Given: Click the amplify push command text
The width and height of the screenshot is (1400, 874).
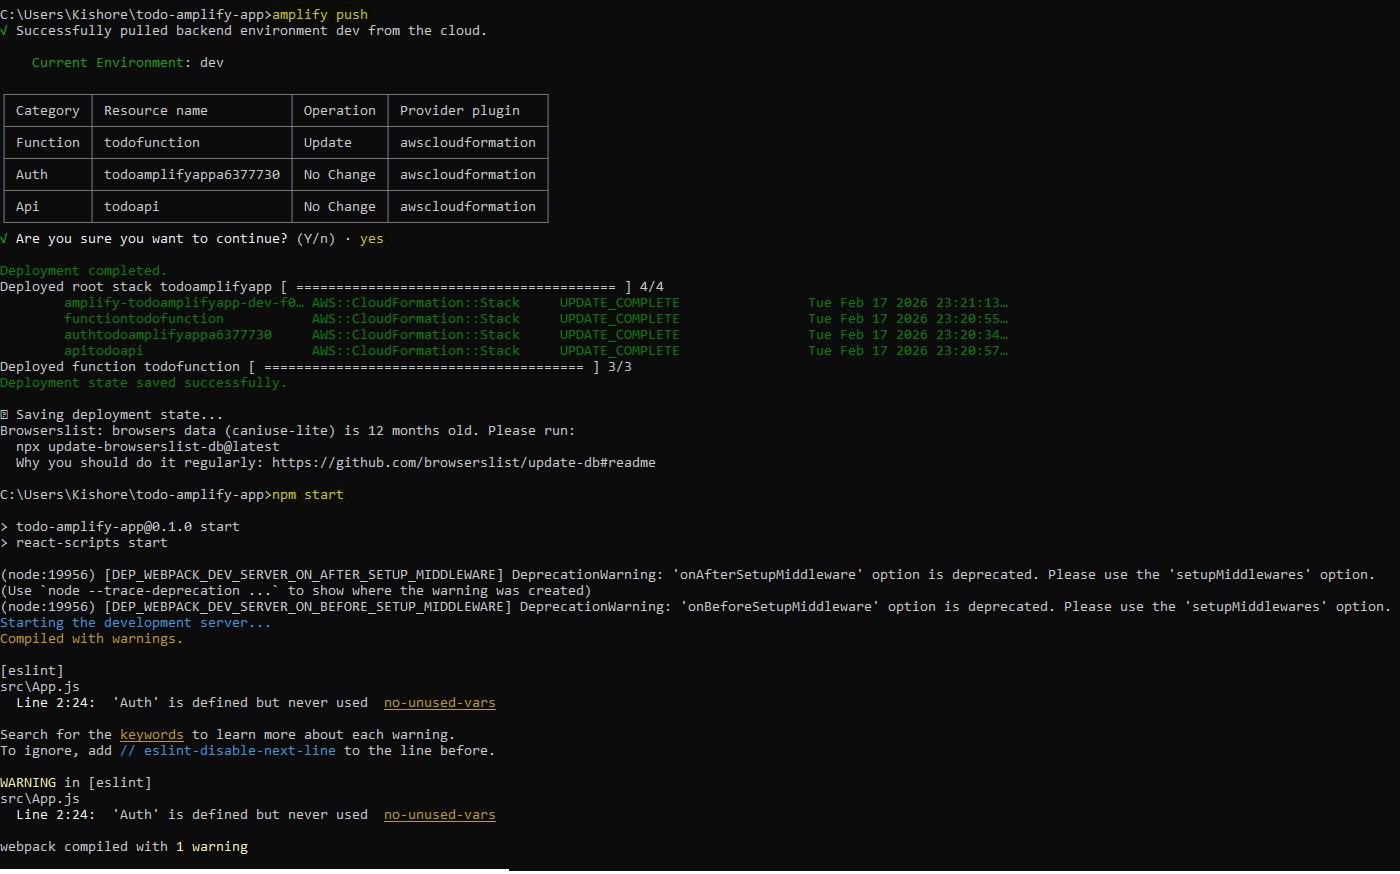Looking at the screenshot, I should tap(320, 15).
